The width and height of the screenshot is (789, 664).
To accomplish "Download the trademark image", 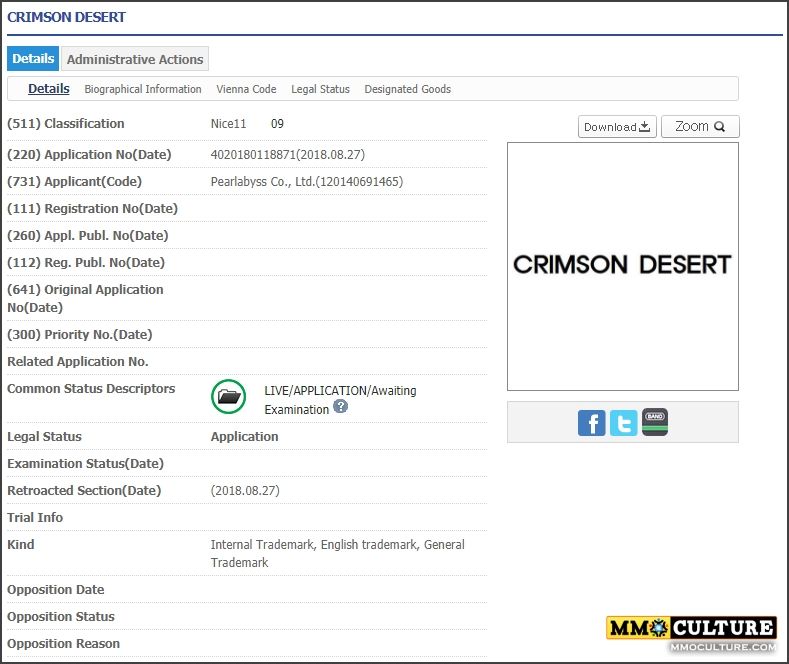I will tap(617, 127).
